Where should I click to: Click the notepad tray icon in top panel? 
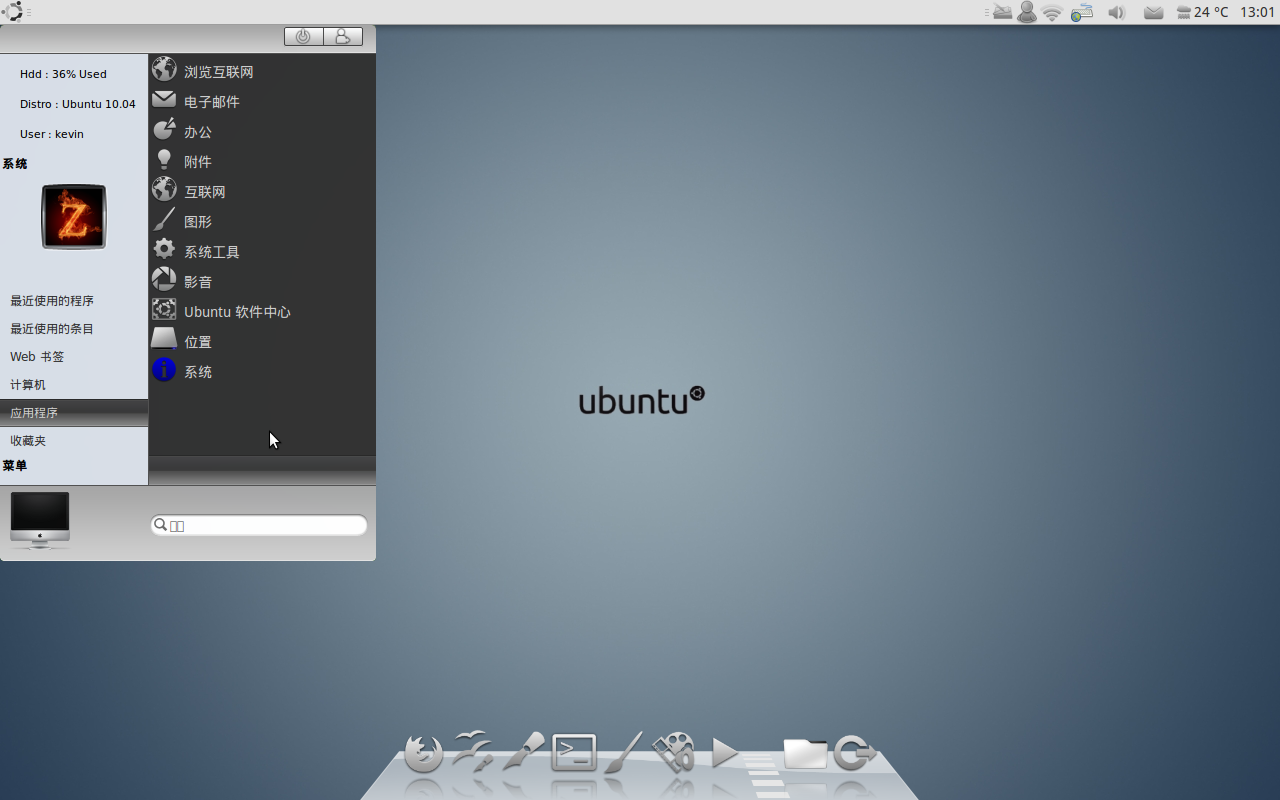(x=1001, y=12)
